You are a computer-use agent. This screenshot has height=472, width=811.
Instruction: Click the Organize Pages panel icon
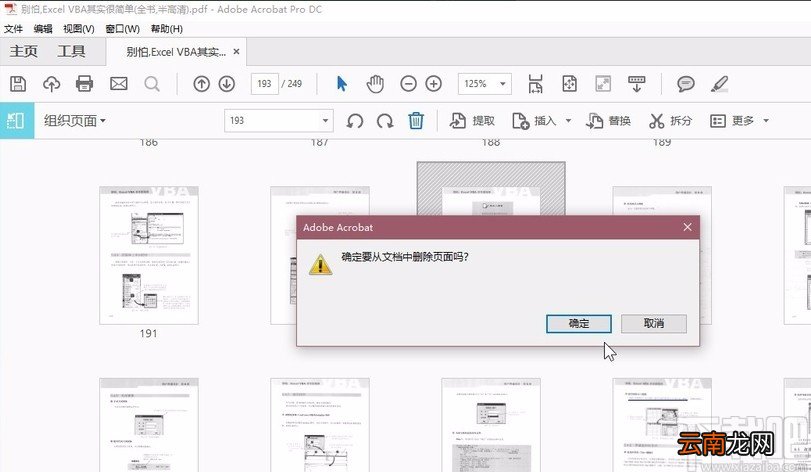click(x=17, y=120)
